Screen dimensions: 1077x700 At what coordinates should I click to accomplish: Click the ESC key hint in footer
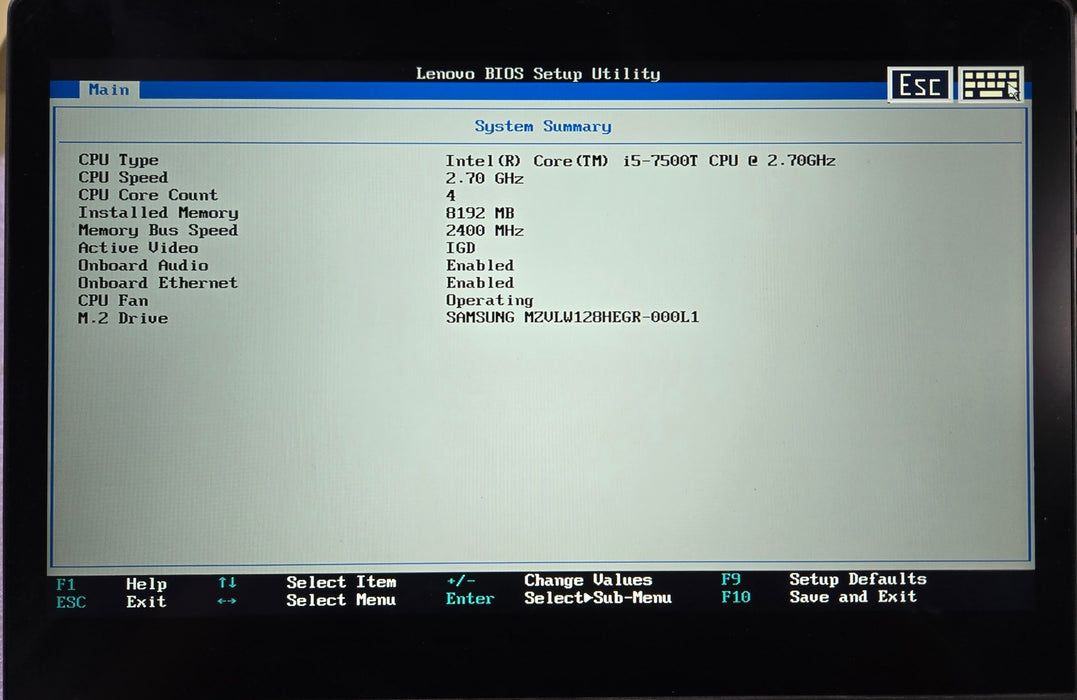(x=71, y=602)
